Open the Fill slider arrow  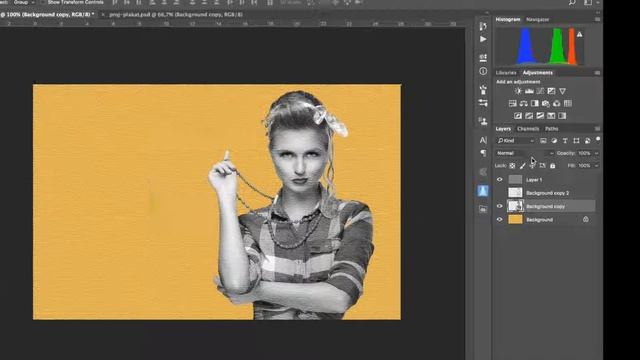(596, 166)
